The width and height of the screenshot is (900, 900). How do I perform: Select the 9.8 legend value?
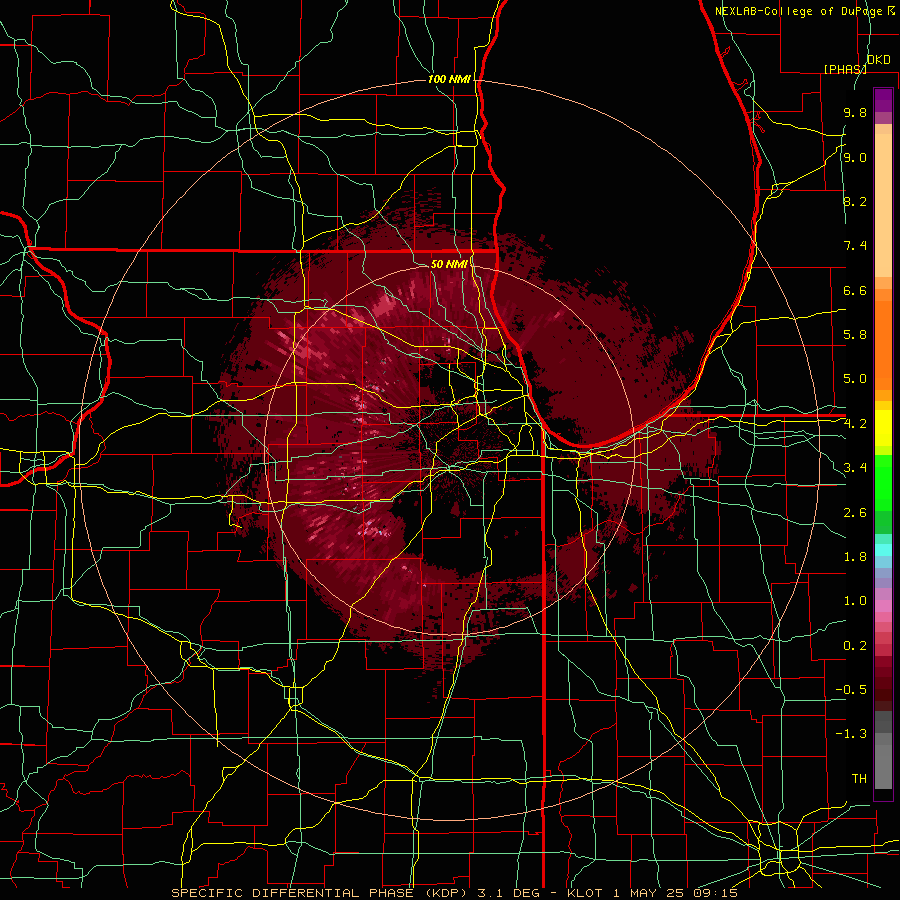(x=855, y=113)
